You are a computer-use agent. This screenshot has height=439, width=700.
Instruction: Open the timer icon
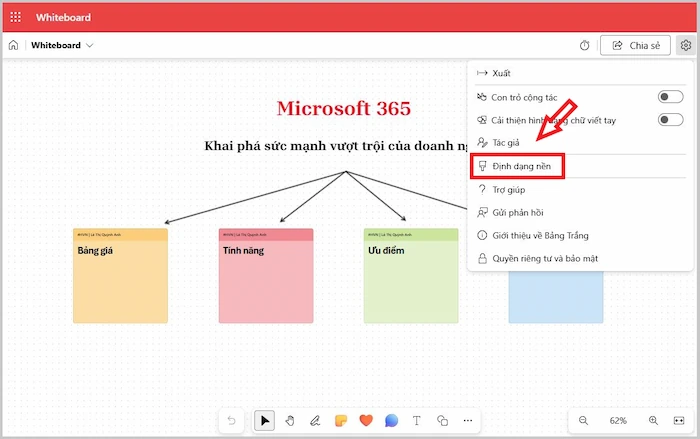coord(584,45)
